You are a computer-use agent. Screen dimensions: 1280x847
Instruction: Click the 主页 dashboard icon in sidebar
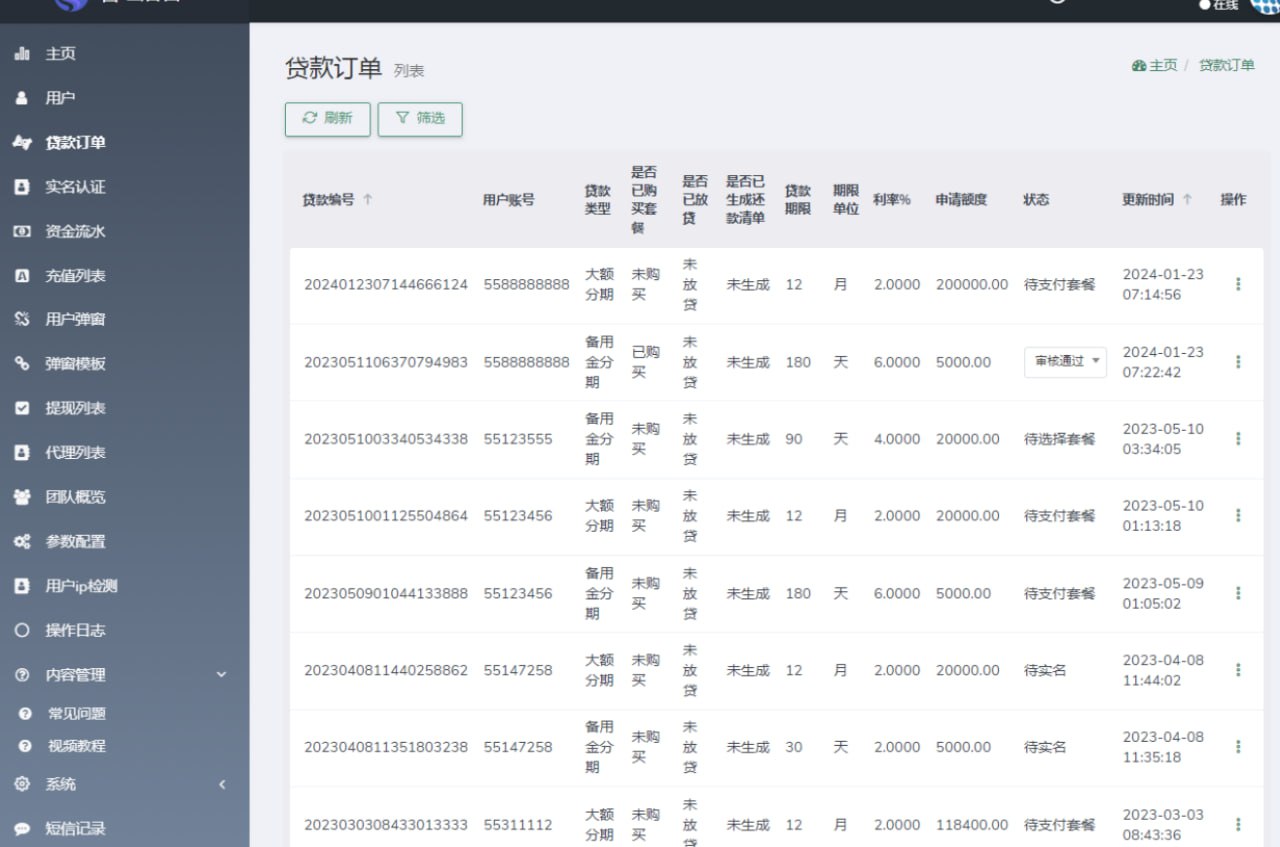(22, 54)
